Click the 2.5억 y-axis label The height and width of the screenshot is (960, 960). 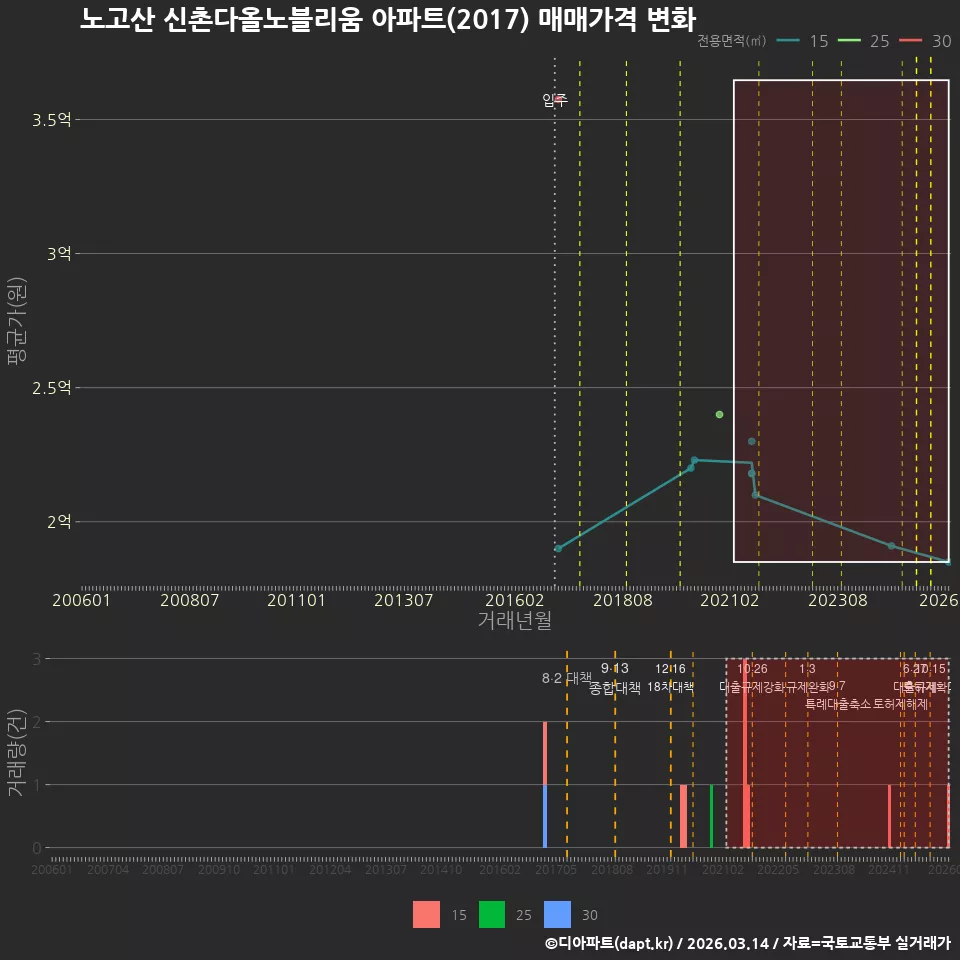coord(51,388)
